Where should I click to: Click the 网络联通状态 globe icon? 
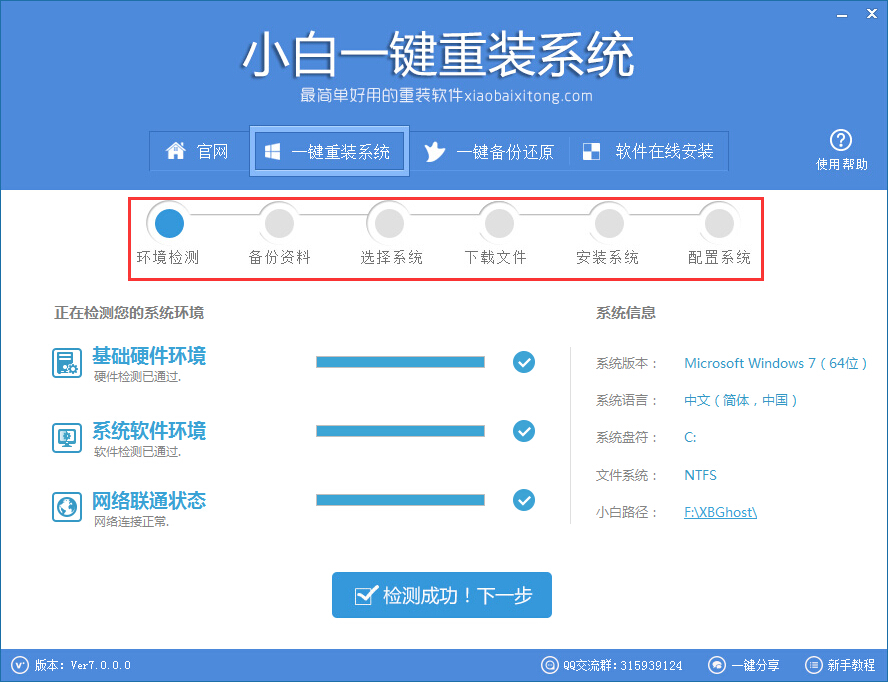click(x=66, y=506)
